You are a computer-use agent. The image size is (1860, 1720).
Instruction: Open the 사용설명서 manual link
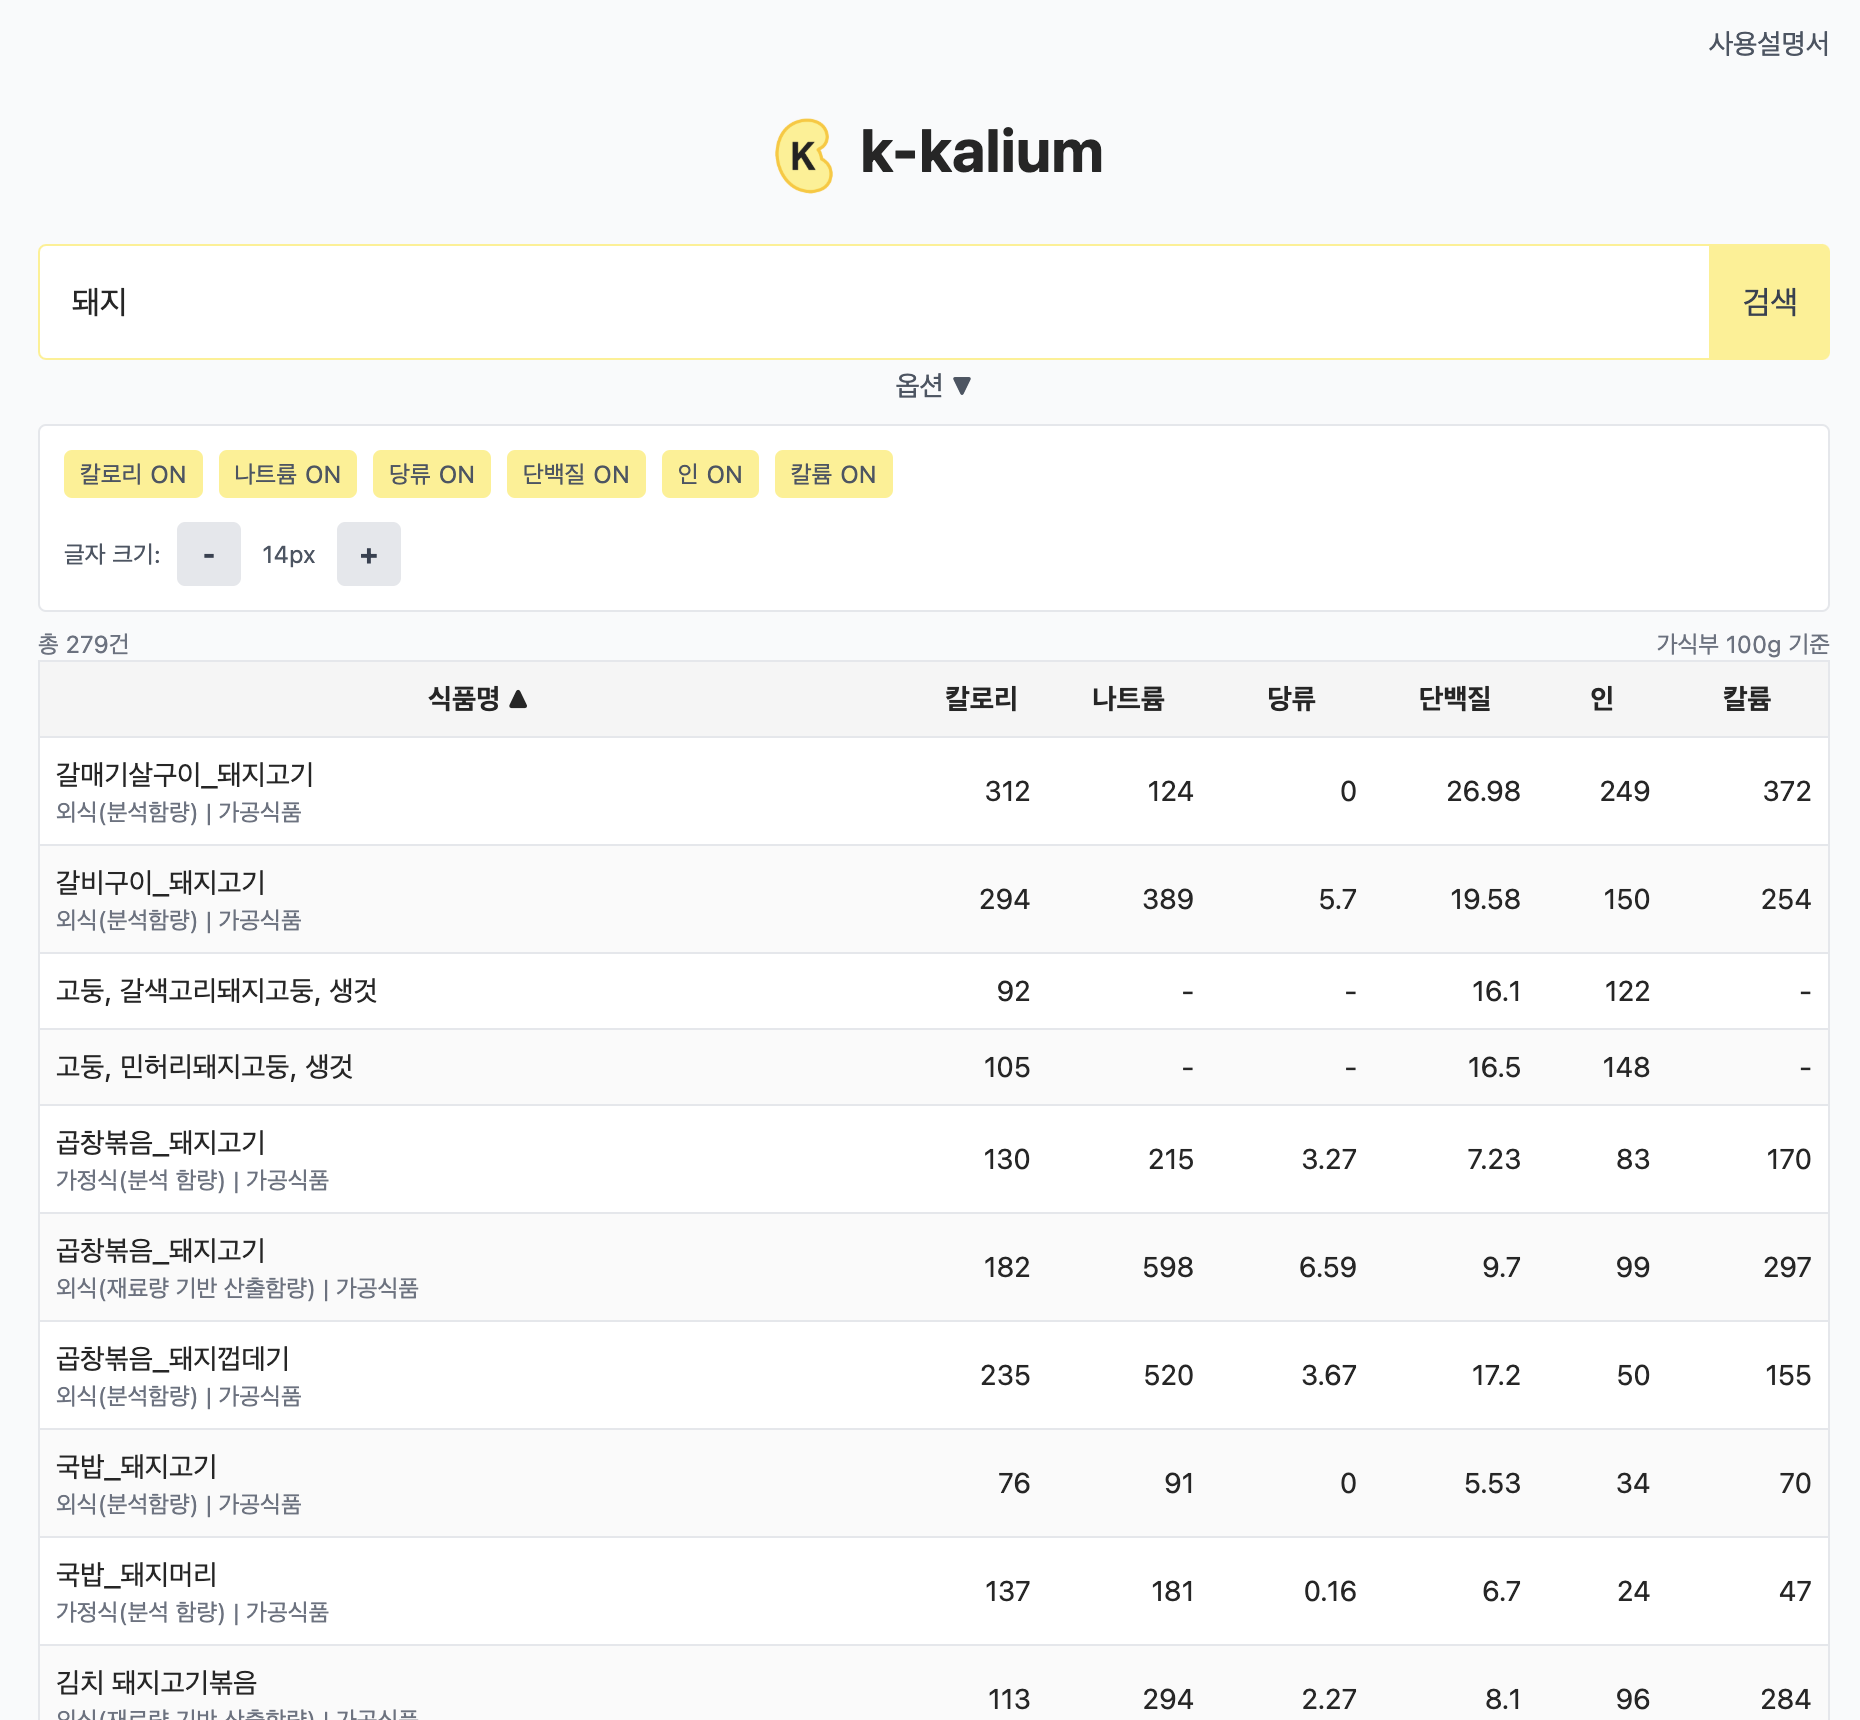1768,42
